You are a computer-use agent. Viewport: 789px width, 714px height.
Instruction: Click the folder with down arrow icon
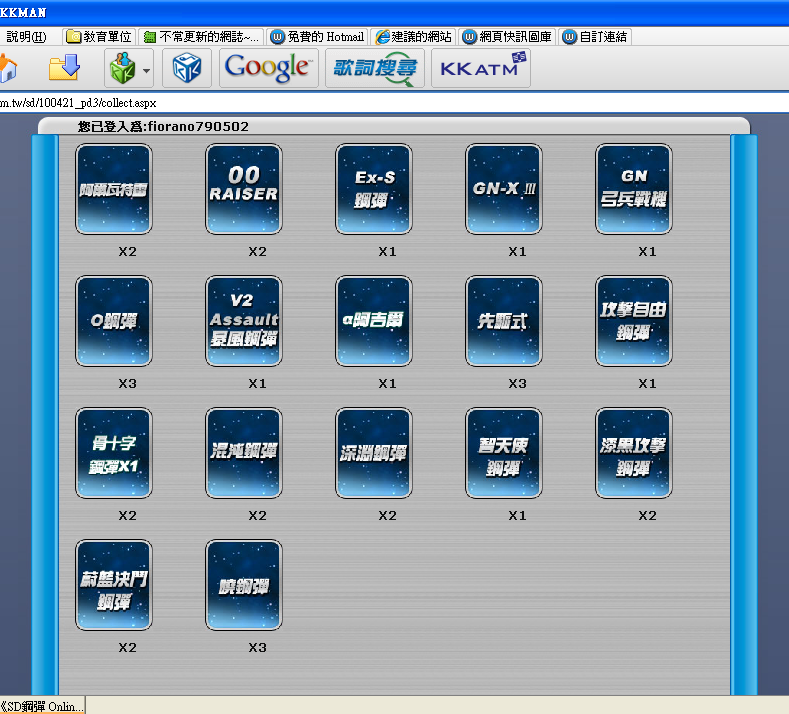click(65, 68)
